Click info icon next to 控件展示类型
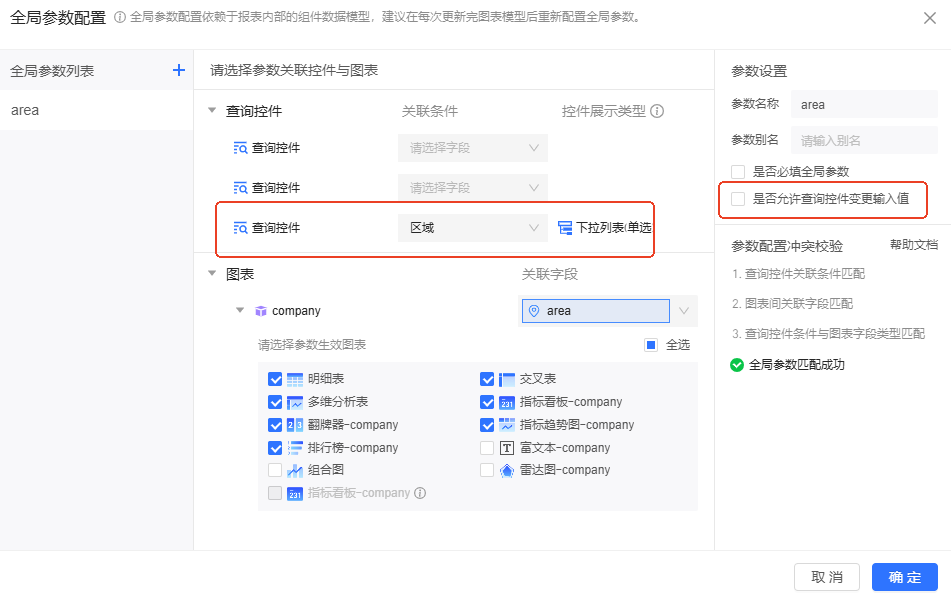The height and width of the screenshot is (604, 951). [657, 112]
